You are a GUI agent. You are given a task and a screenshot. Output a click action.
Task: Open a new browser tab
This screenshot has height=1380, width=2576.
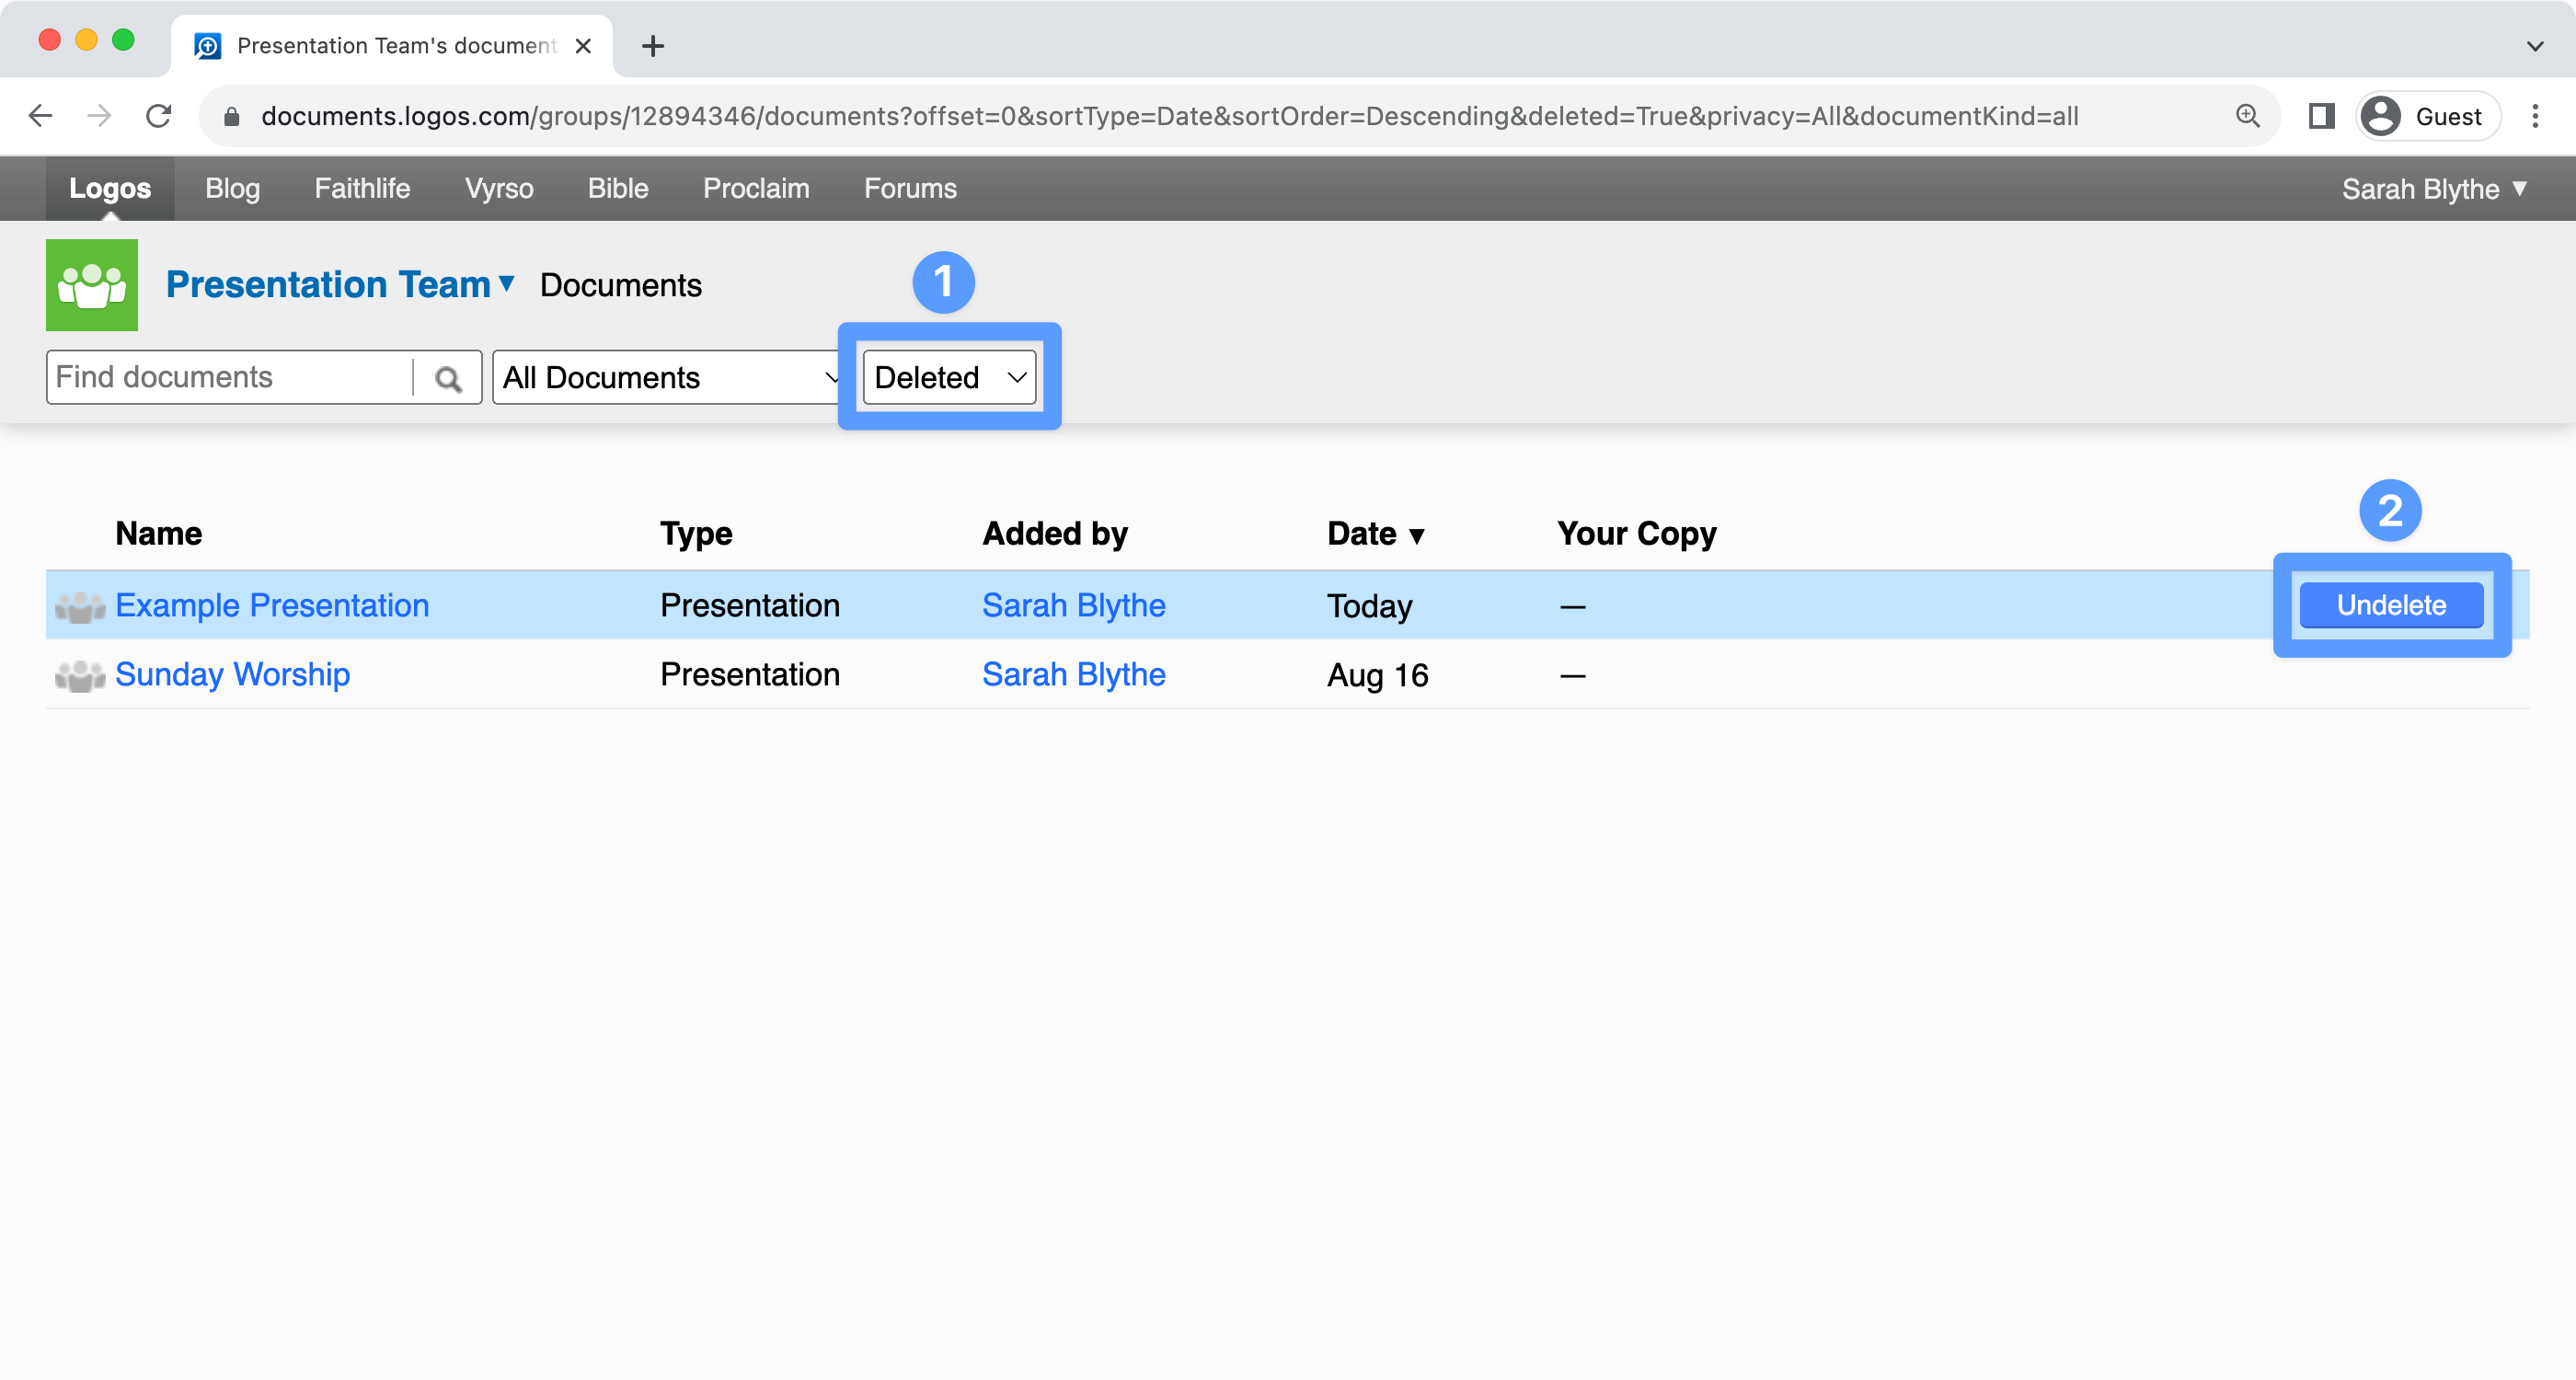pyautogui.click(x=653, y=46)
